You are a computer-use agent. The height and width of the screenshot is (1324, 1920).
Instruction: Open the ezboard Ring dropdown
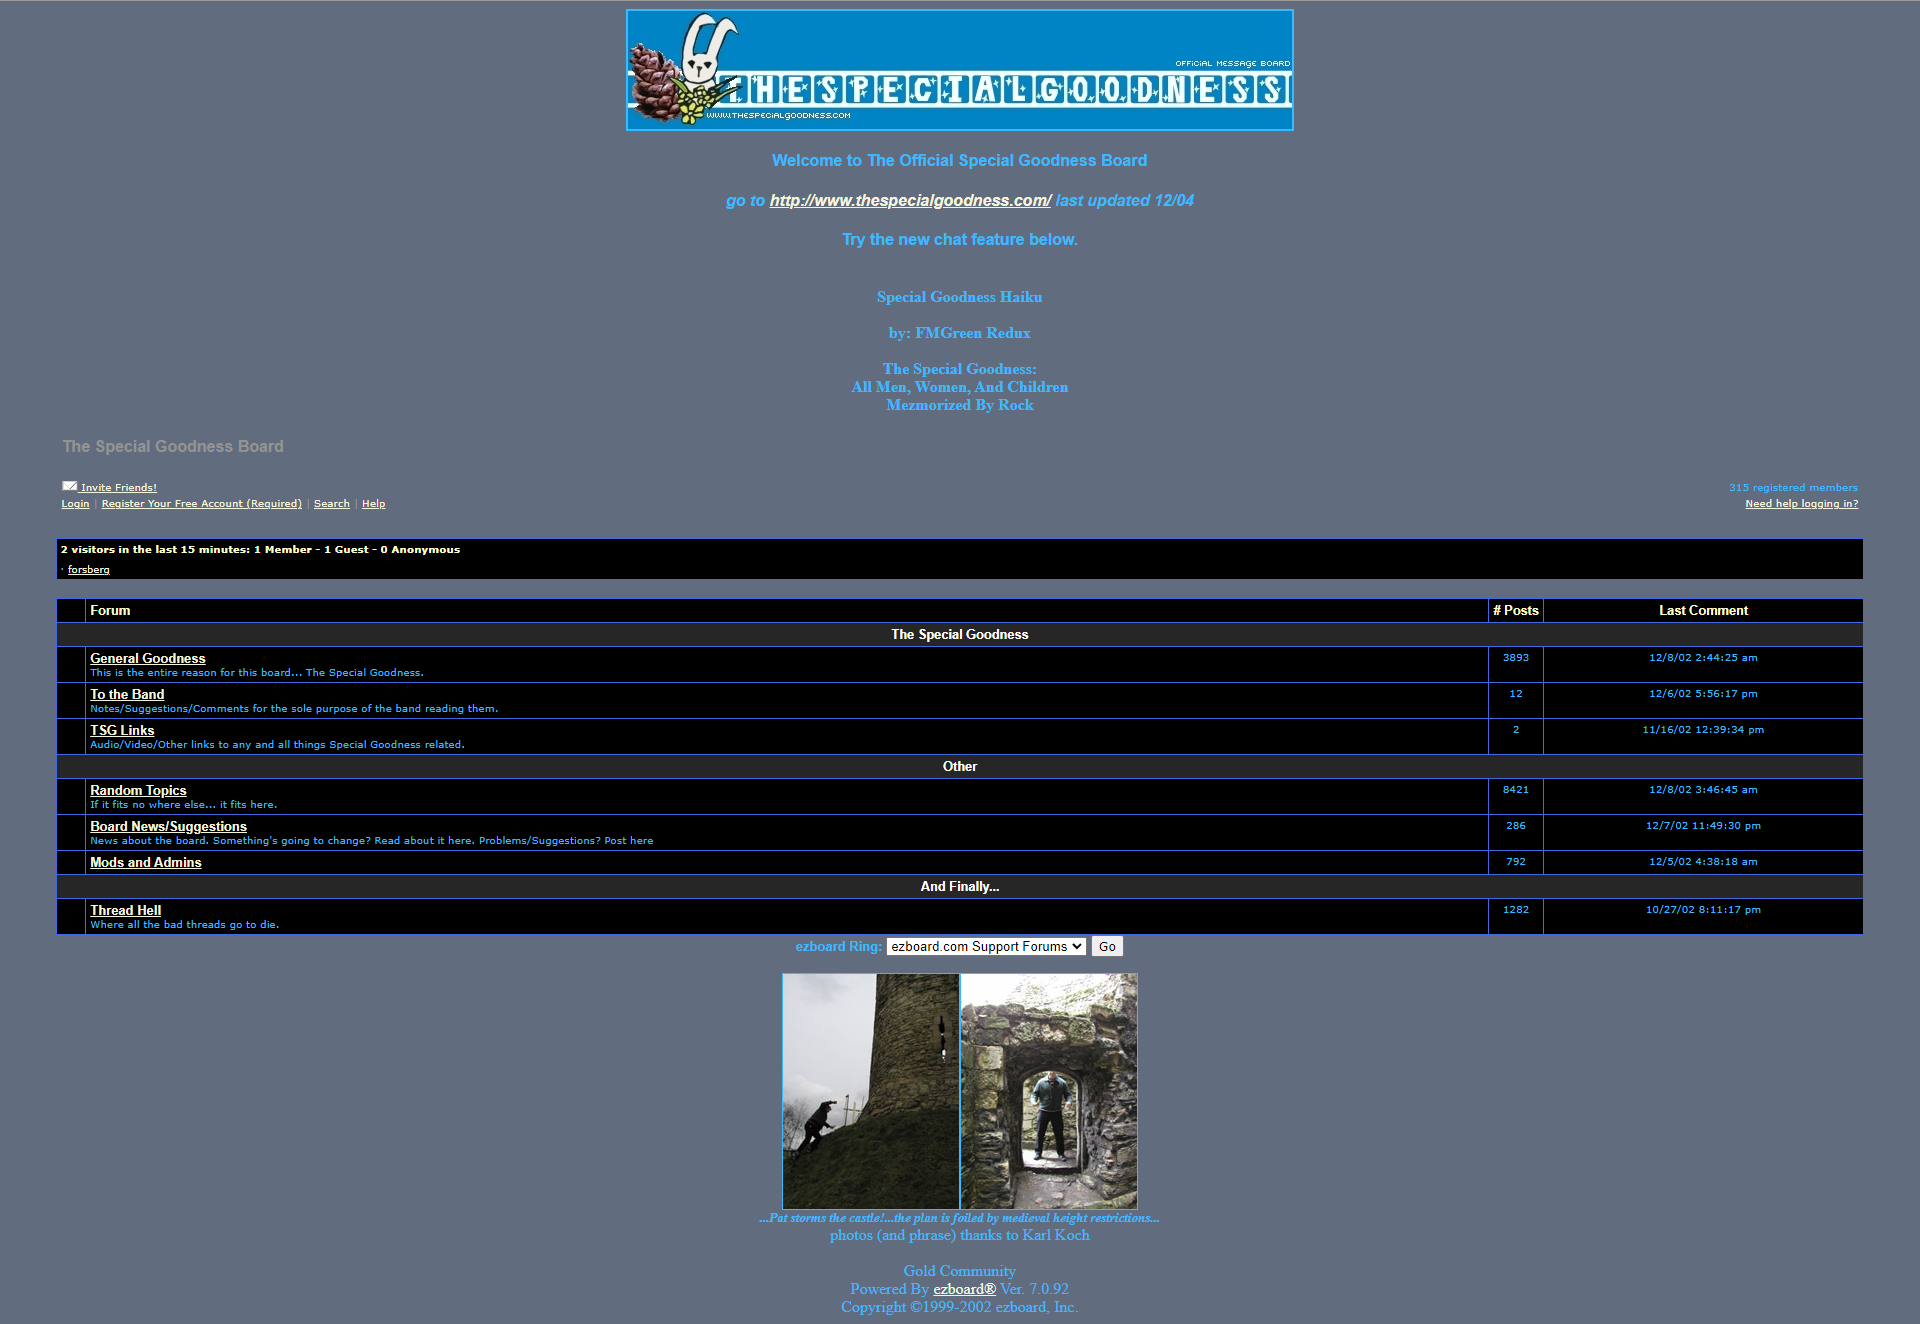pos(985,946)
